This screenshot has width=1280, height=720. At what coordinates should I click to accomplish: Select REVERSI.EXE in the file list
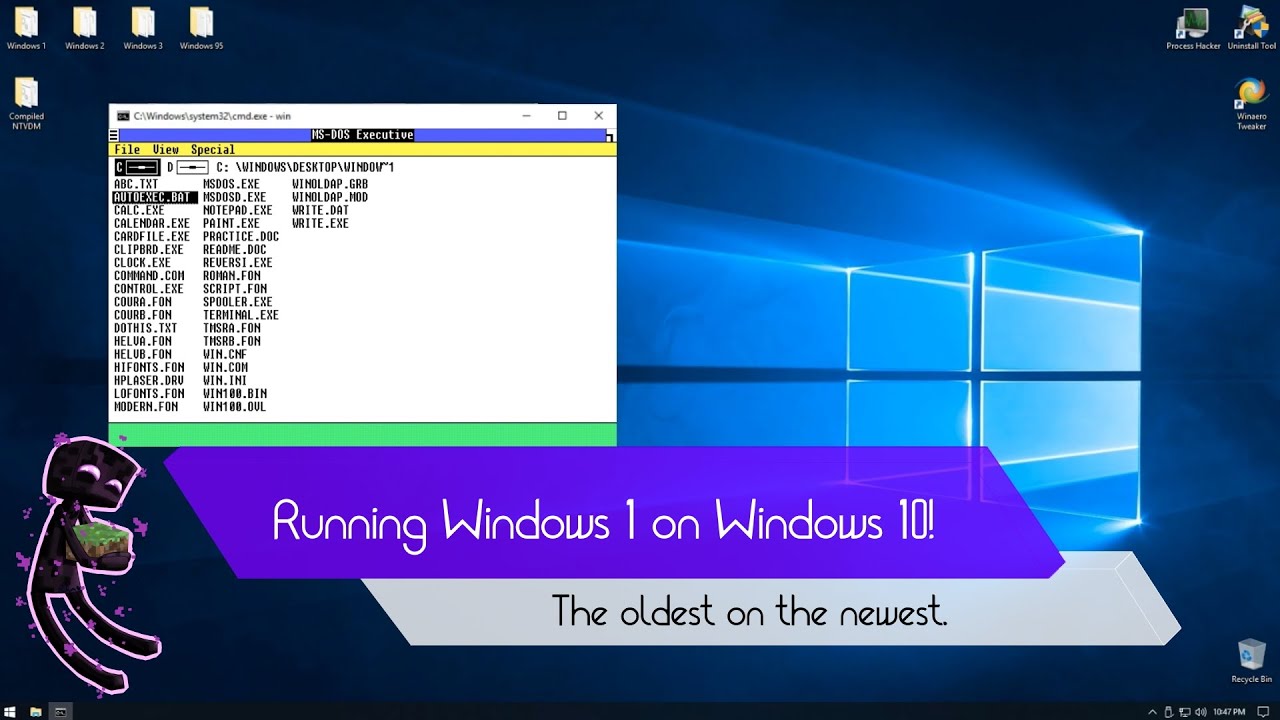(x=238, y=262)
